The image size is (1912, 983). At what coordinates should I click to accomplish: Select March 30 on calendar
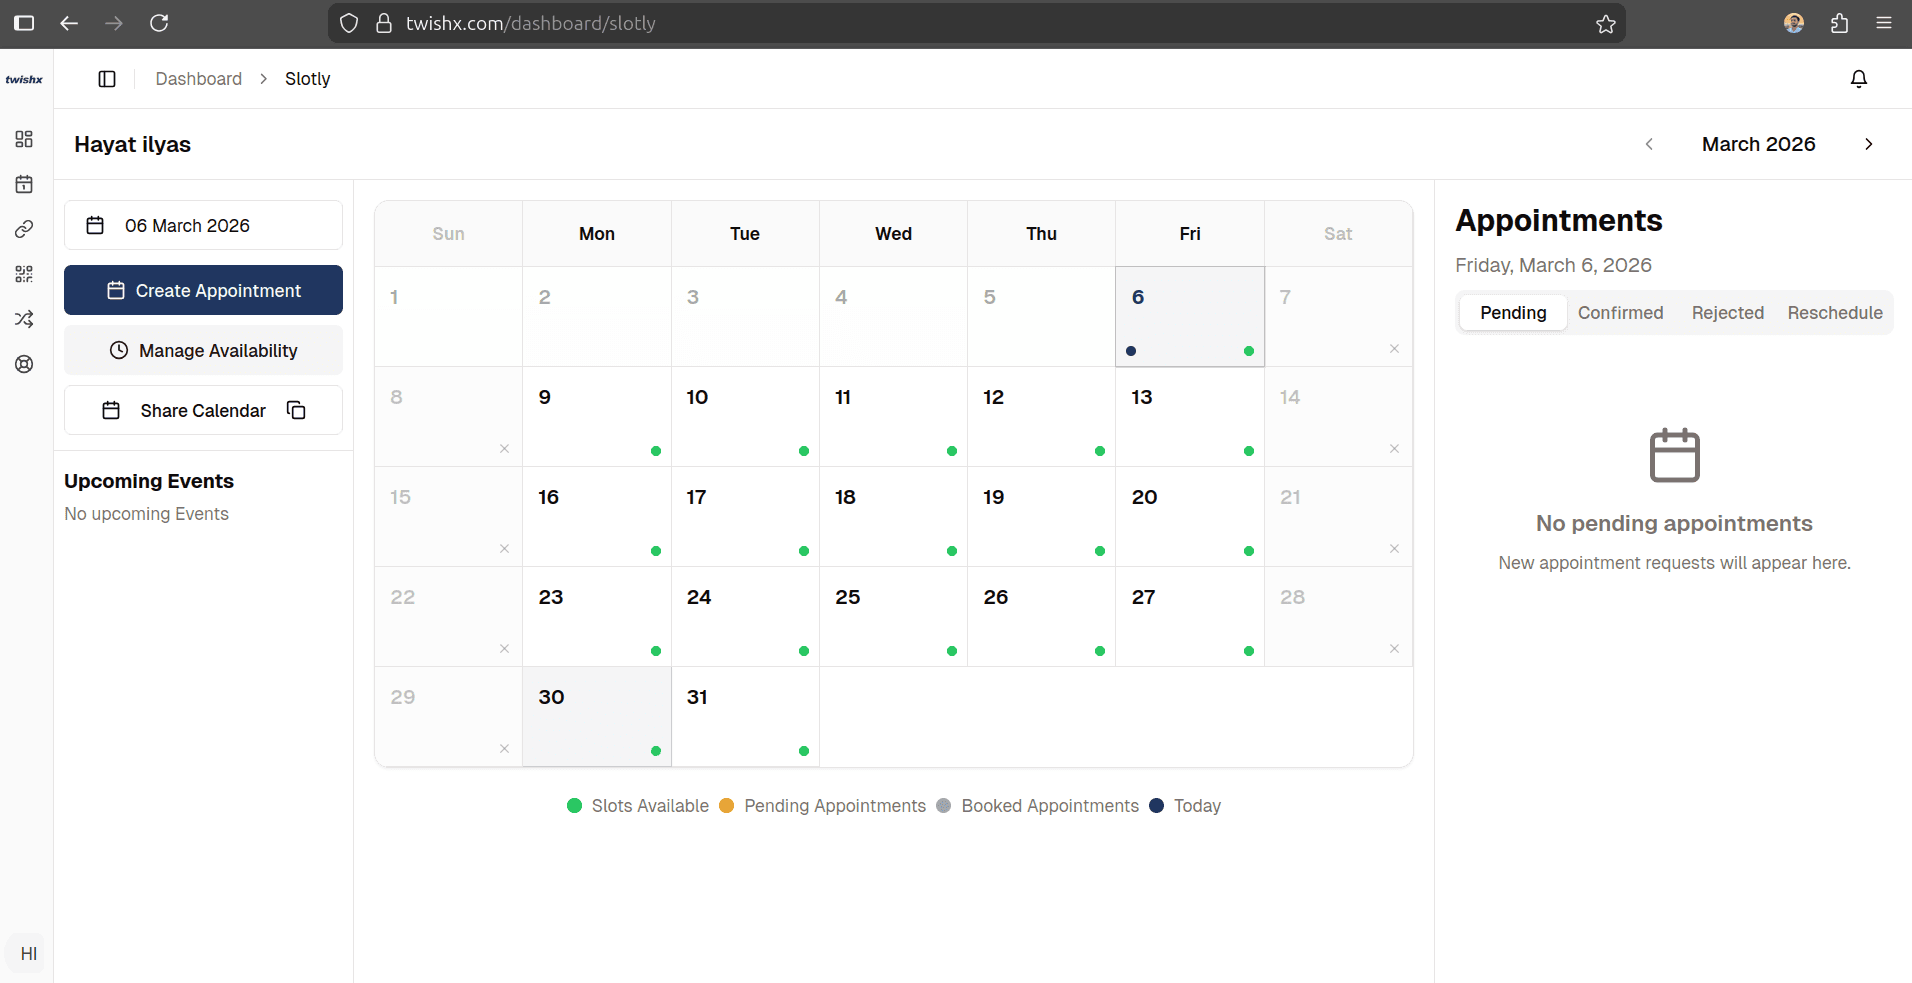[597, 717]
